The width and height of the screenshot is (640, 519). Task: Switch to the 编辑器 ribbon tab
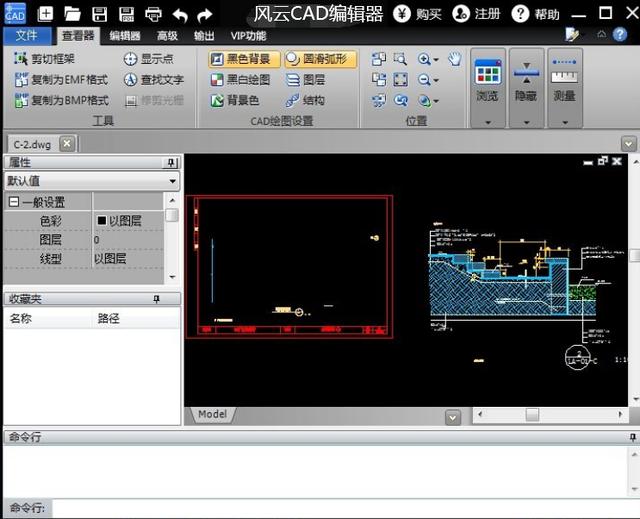click(125, 35)
